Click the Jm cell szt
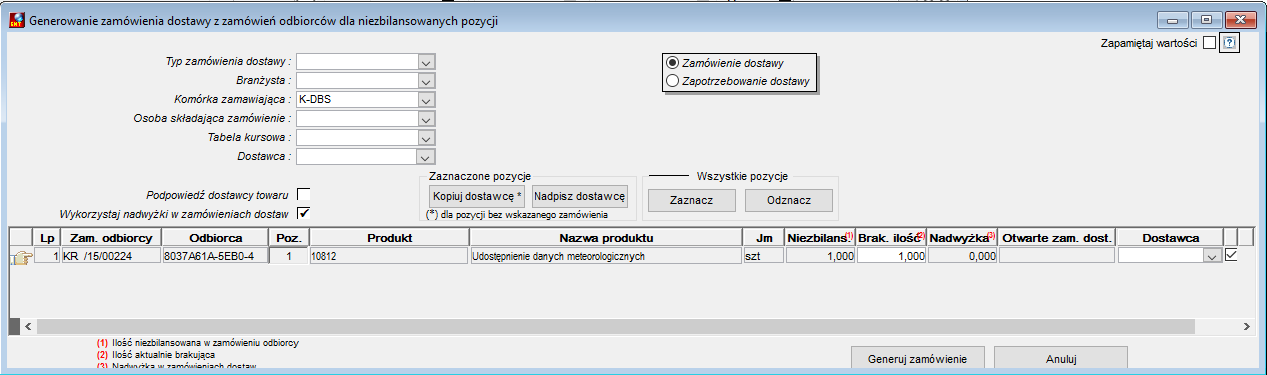The width and height of the screenshot is (1267, 375). point(764,257)
